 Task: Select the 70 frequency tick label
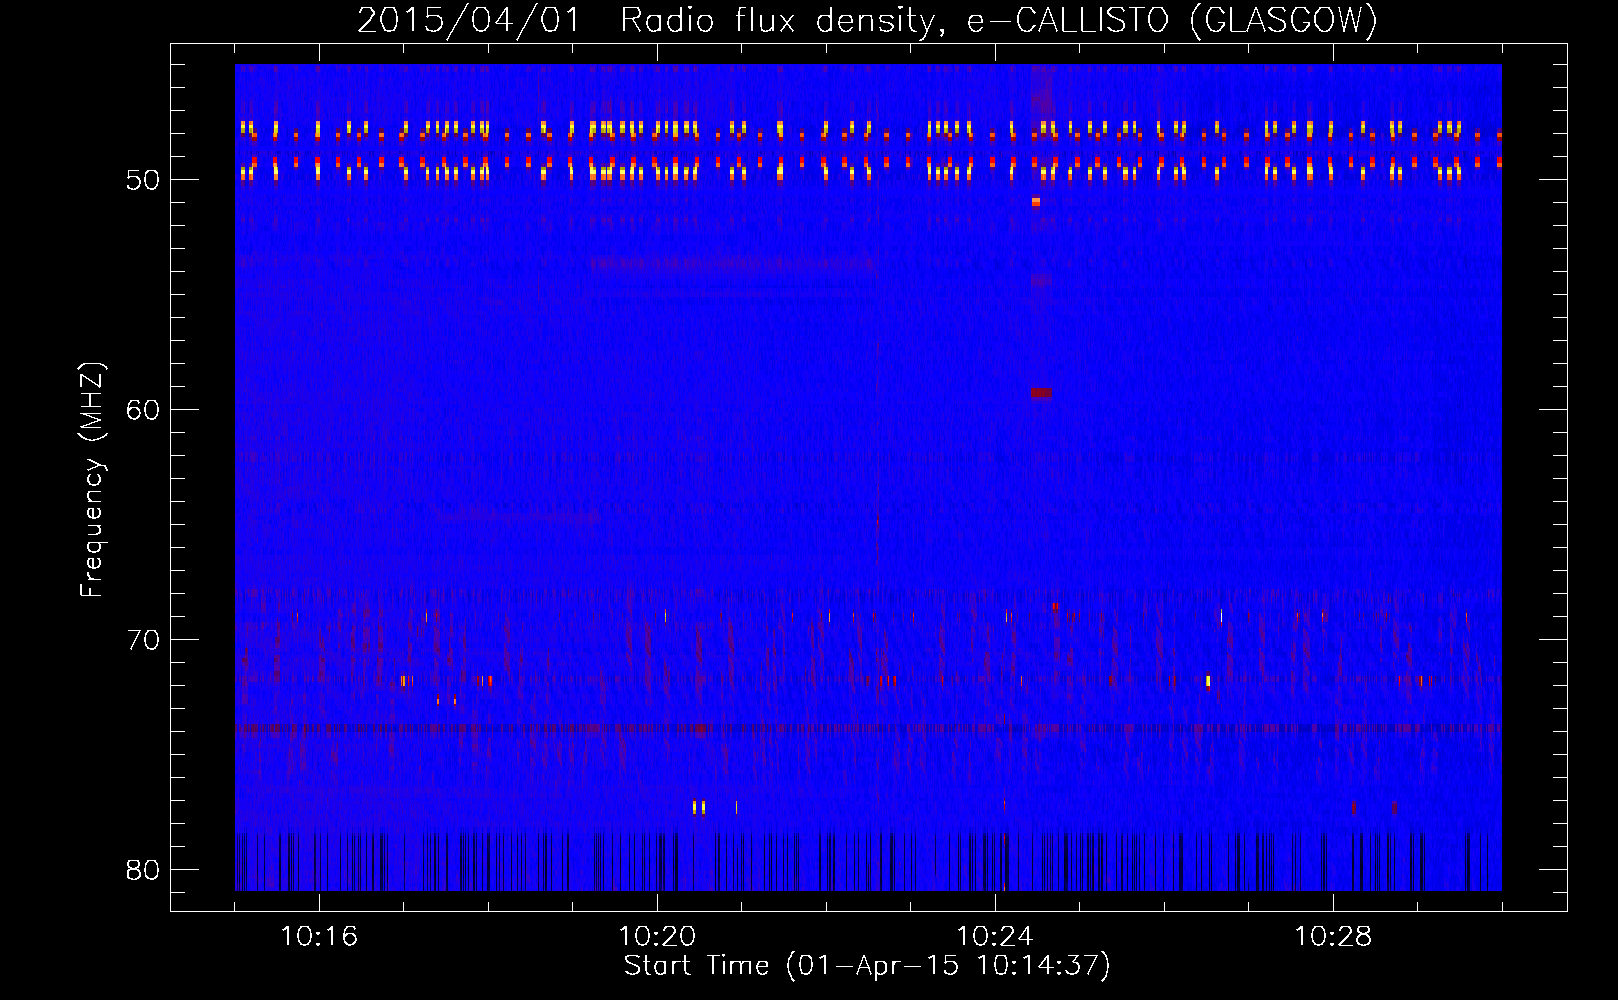[x=144, y=640]
